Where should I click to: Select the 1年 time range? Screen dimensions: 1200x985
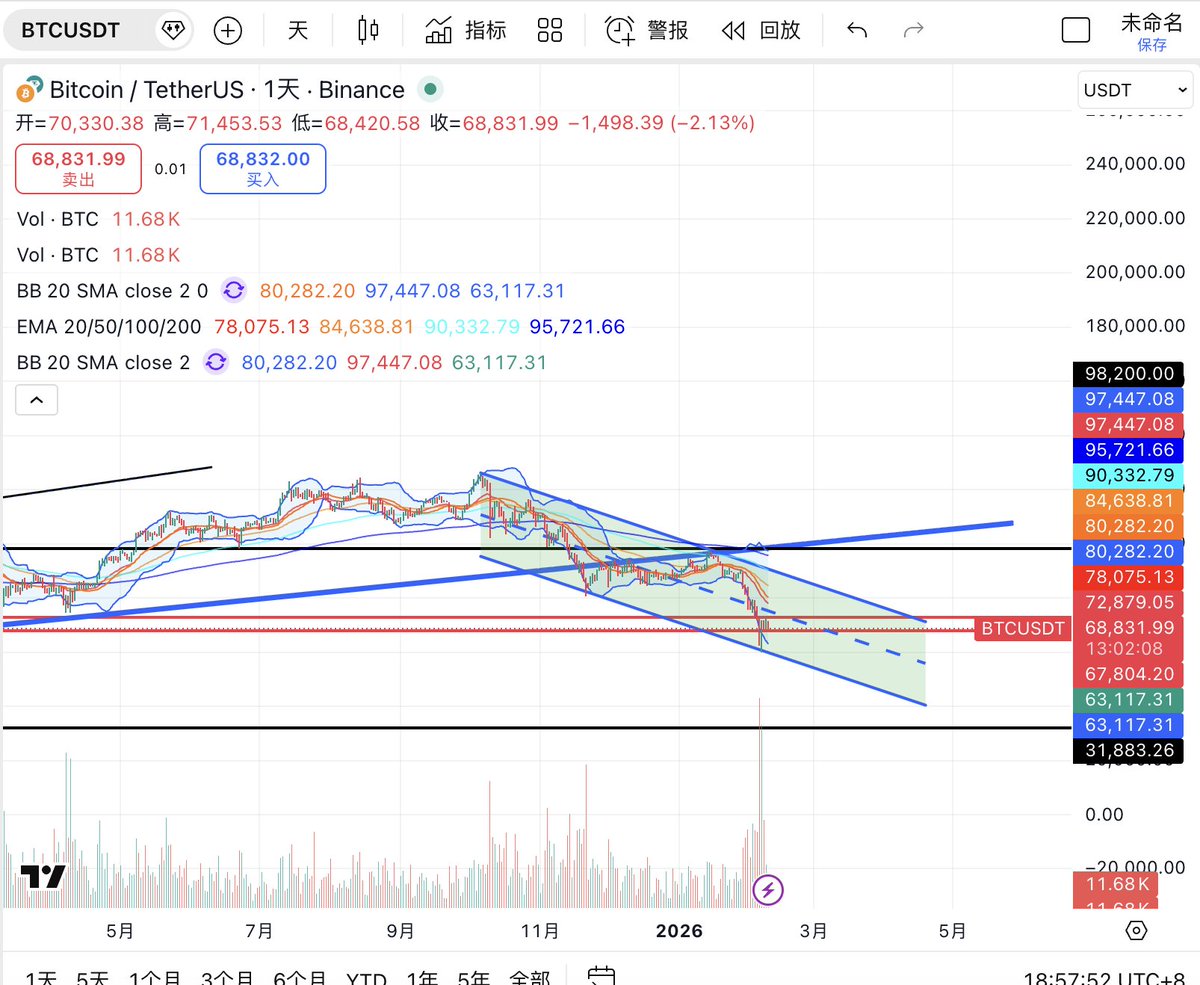tap(425, 979)
